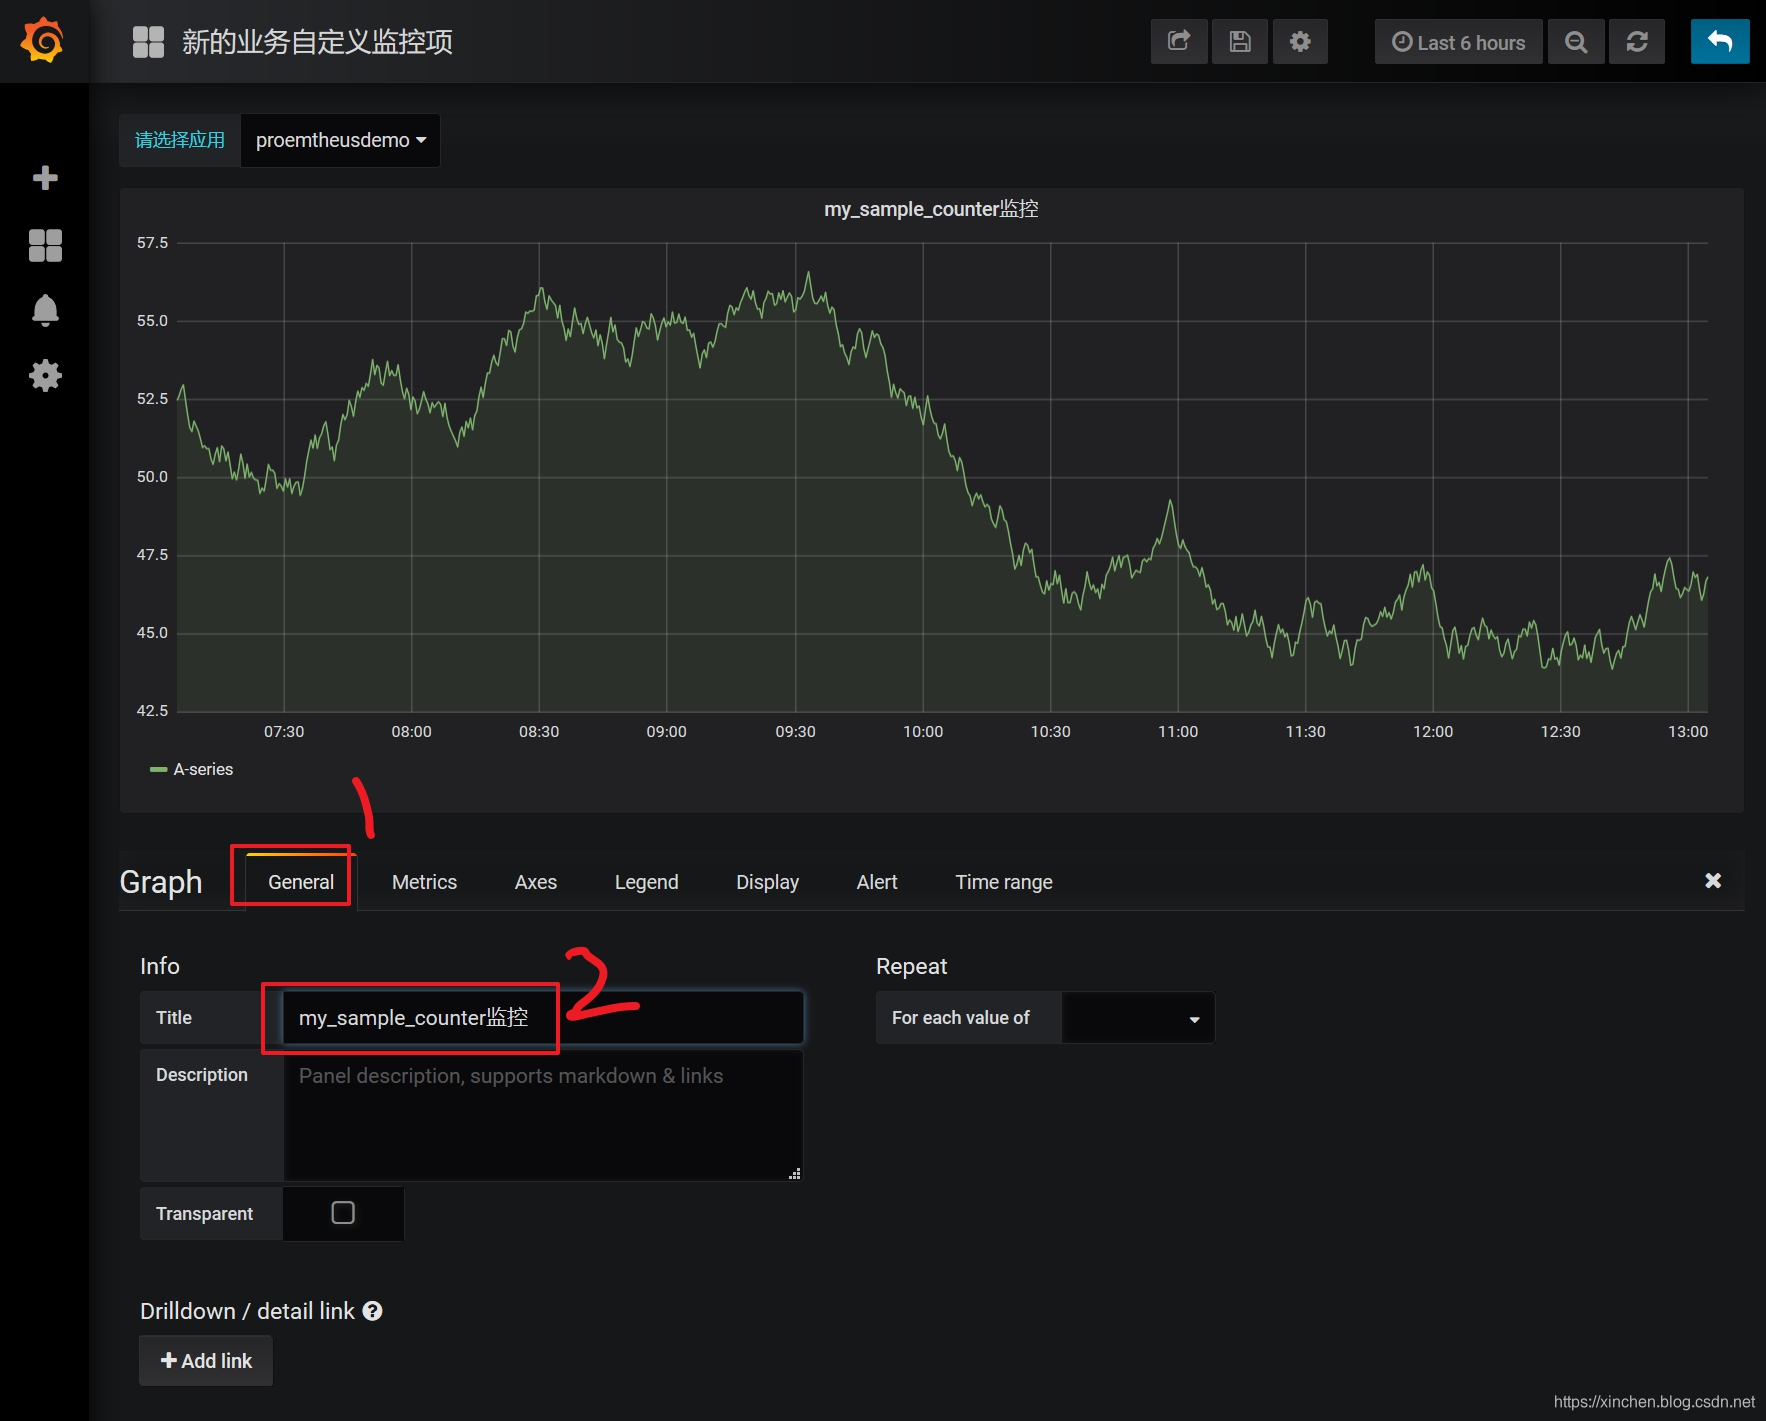Toggle the Transparent checkbox
The image size is (1766, 1421).
pos(343,1213)
